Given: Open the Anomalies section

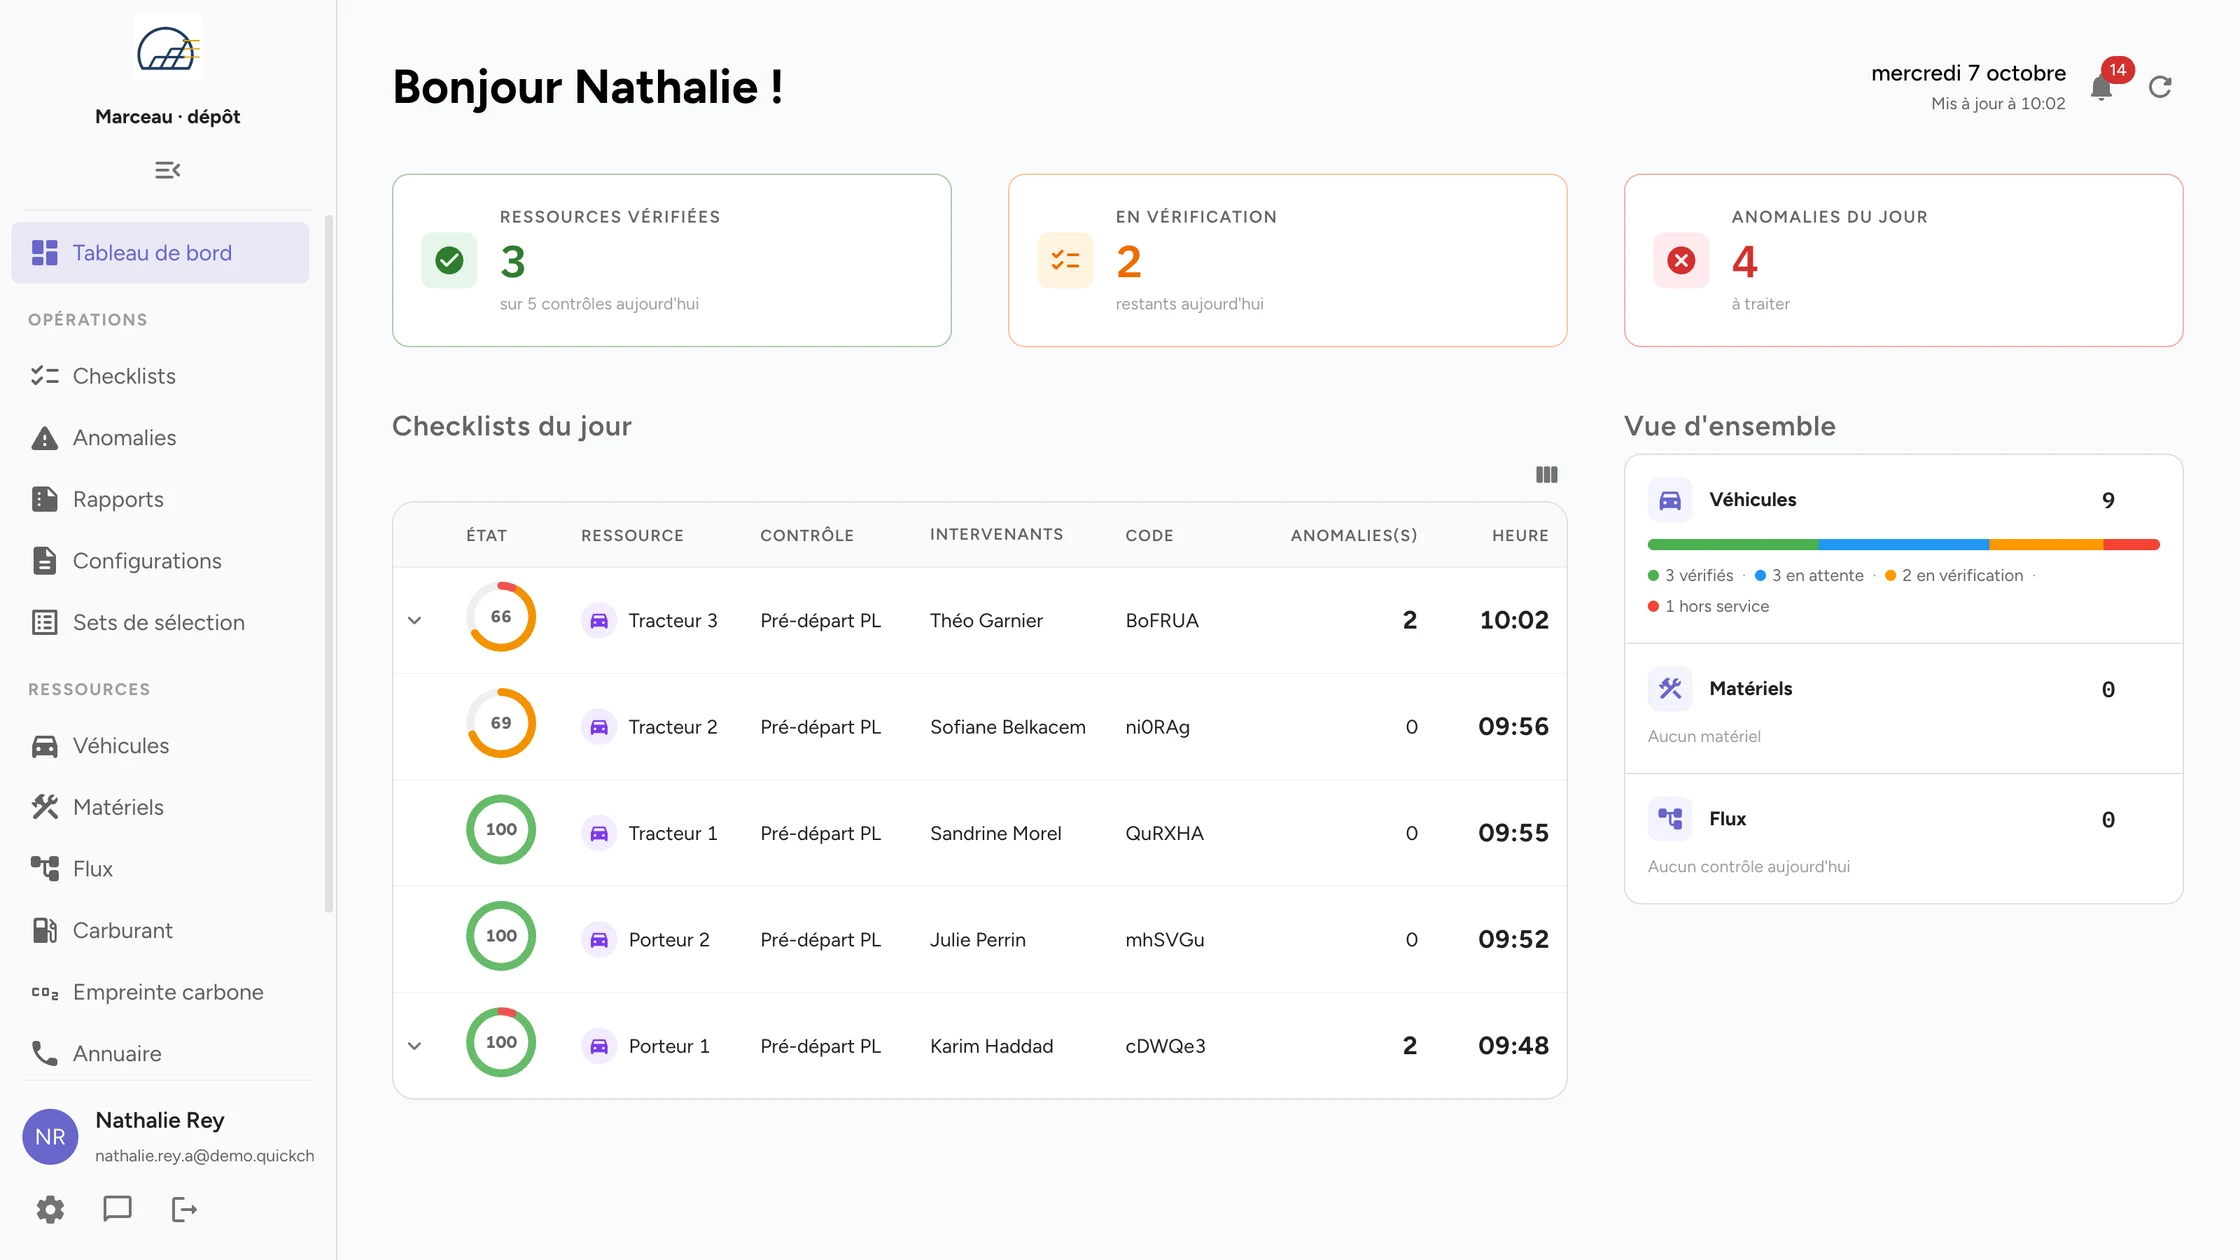Looking at the screenshot, I should [160, 438].
